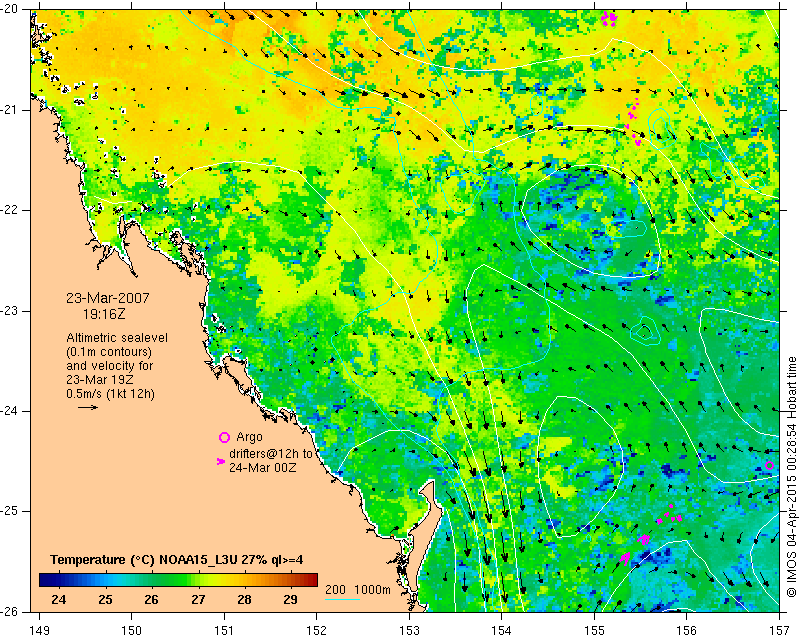Click the '(0.1m contours)' text line

(109, 352)
